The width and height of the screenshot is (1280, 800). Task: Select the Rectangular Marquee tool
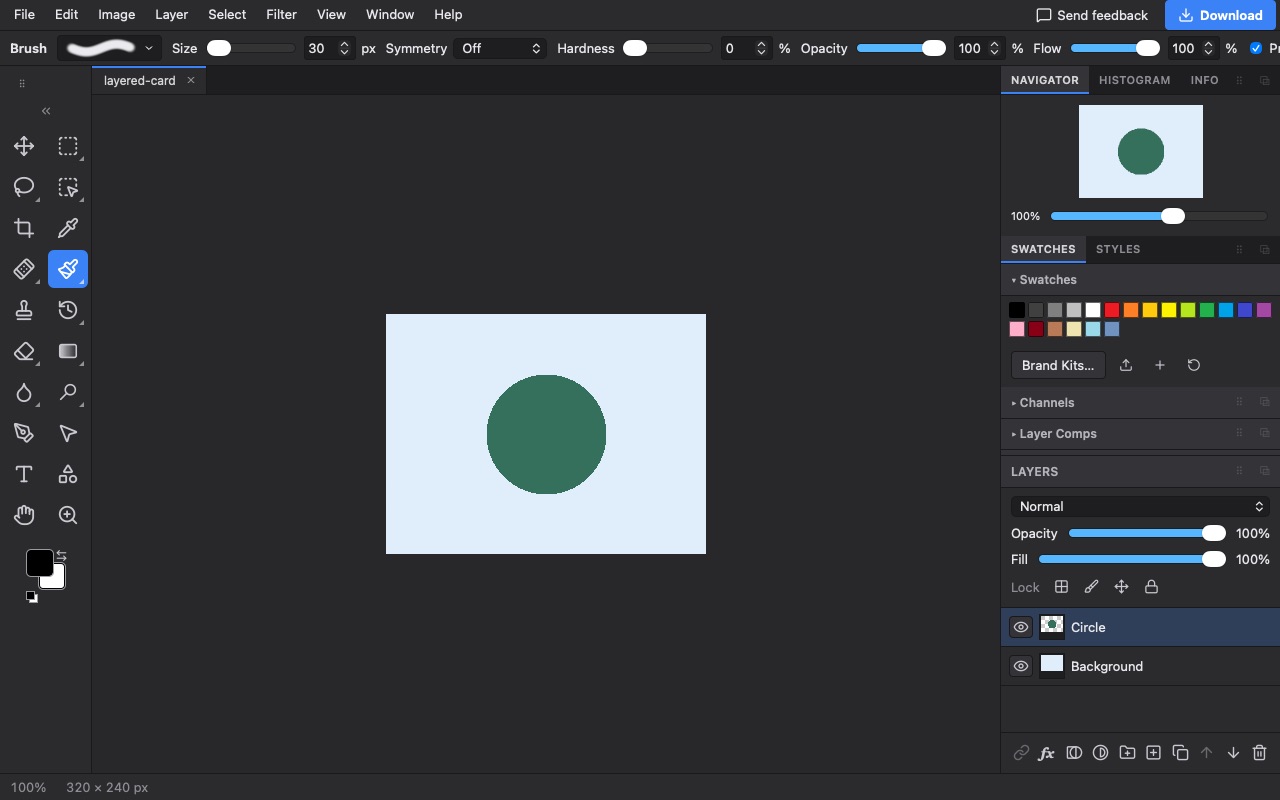pos(68,146)
